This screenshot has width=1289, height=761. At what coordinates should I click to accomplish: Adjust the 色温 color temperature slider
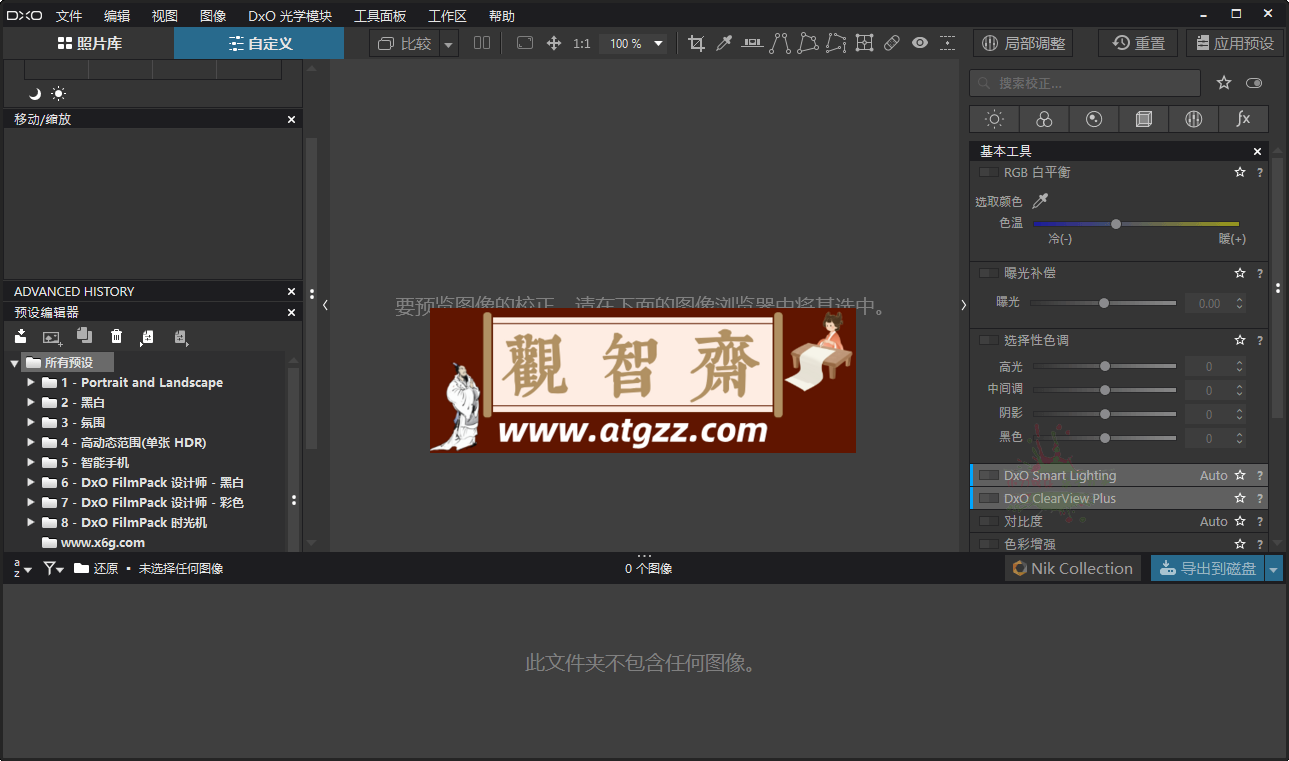[1136, 224]
